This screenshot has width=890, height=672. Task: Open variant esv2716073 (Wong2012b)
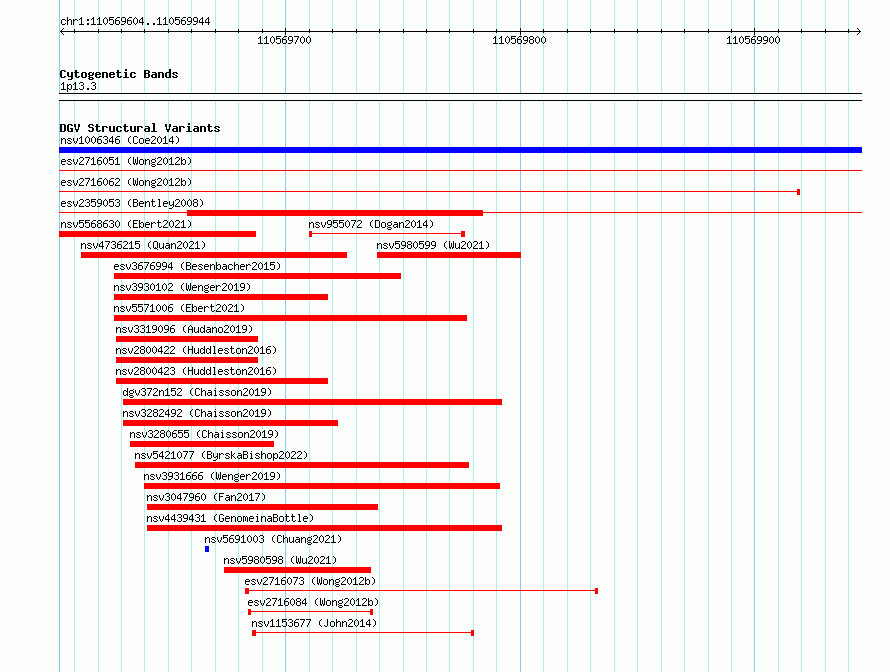click(x=310, y=581)
